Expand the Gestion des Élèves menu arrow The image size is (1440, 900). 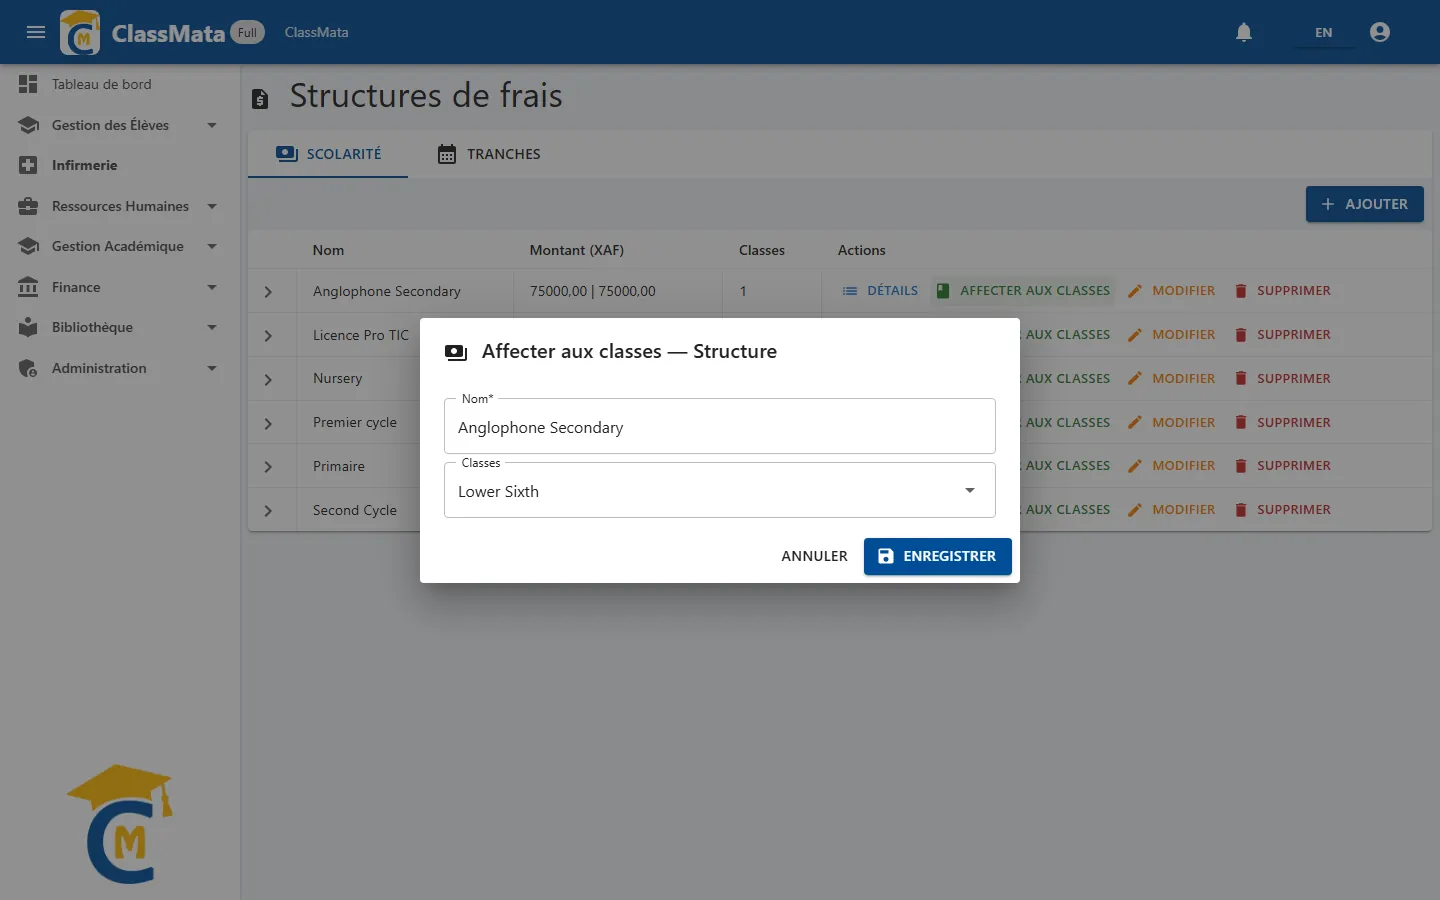click(x=212, y=125)
